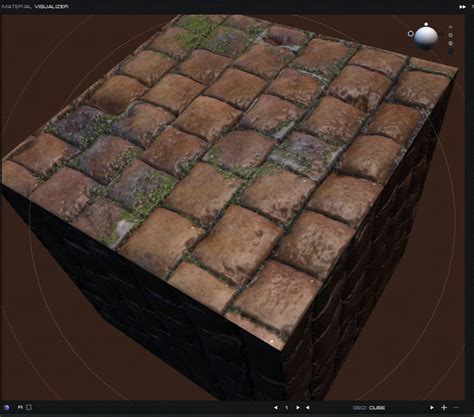This screenshot has height=417, width=474.
Task: Click the minus circle icon near the sphere
Action: pos(450,43)
